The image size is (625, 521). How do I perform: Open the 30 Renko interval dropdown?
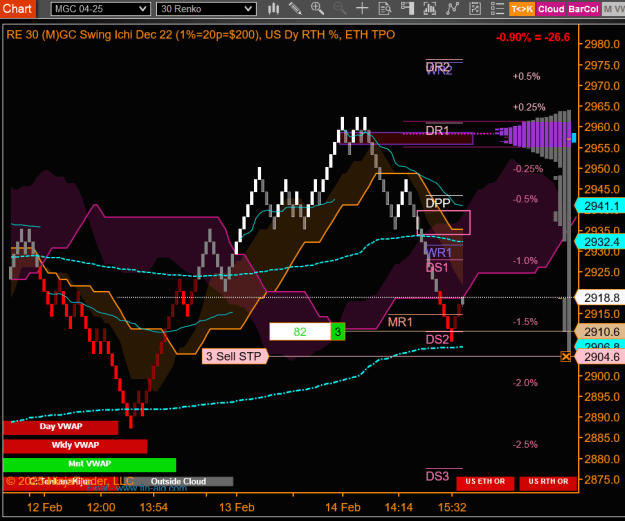tap(206, 9)
